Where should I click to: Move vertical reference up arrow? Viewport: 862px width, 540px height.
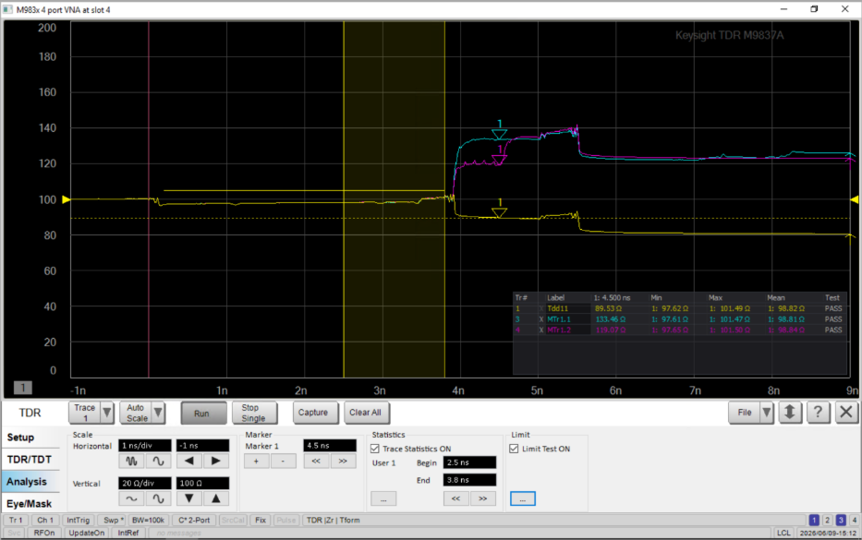(x=216, y=499)
